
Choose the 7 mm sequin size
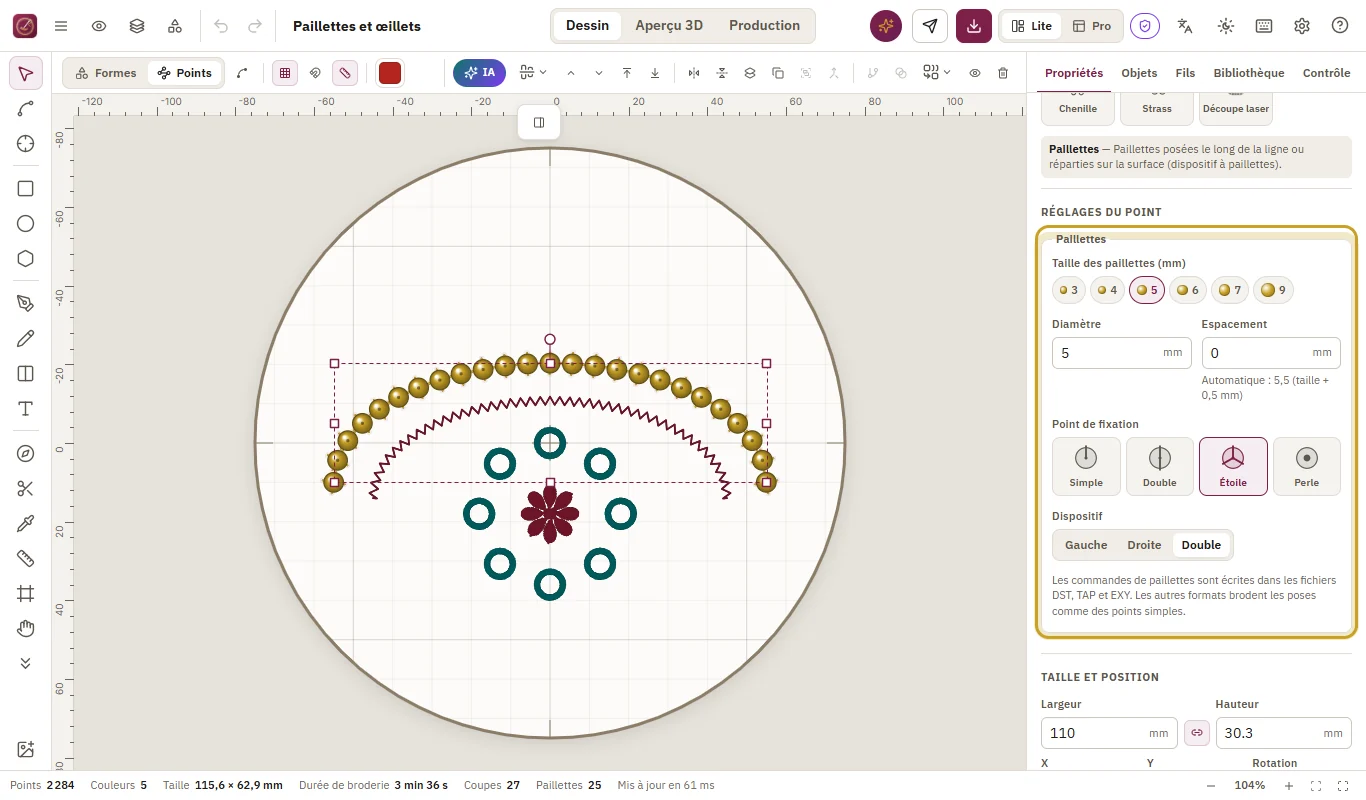pyautogui.click(x=1230, y=290)
